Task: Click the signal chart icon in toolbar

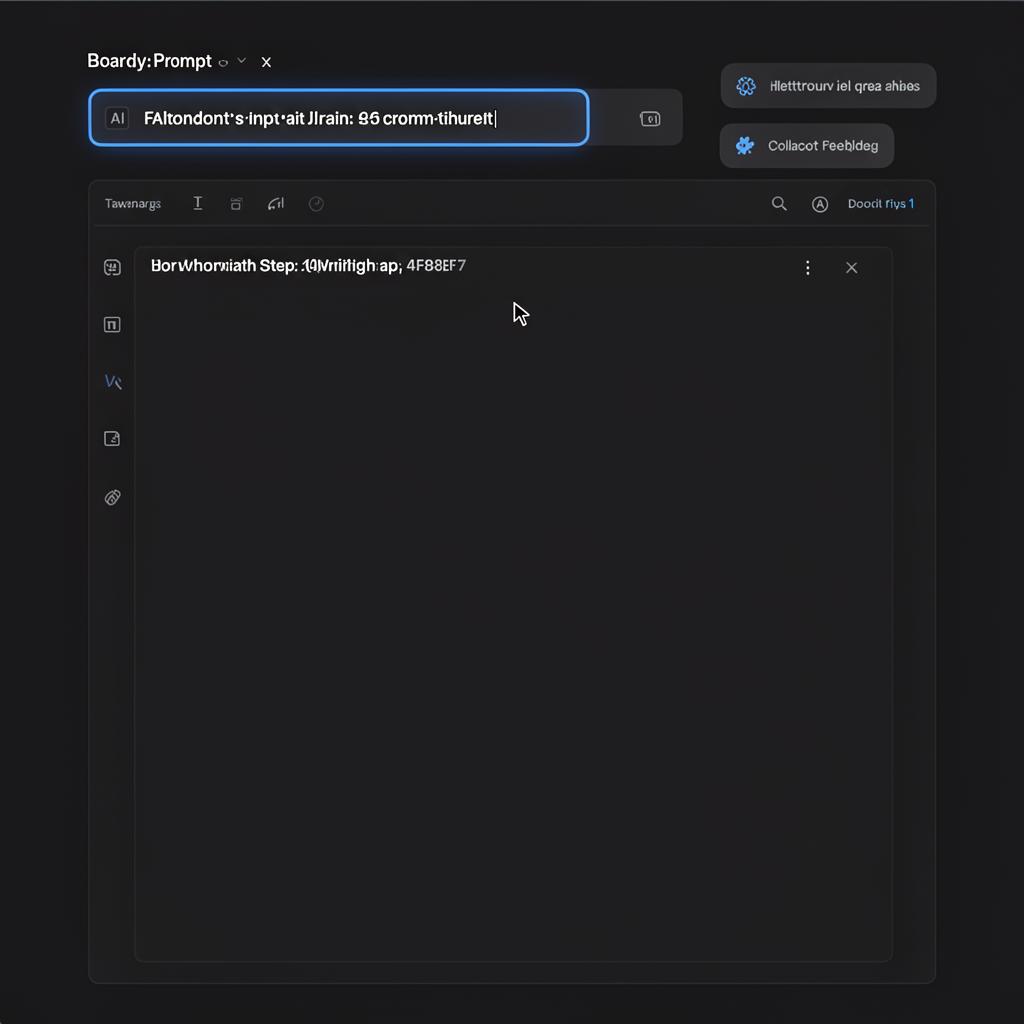Action: [276, 204]
